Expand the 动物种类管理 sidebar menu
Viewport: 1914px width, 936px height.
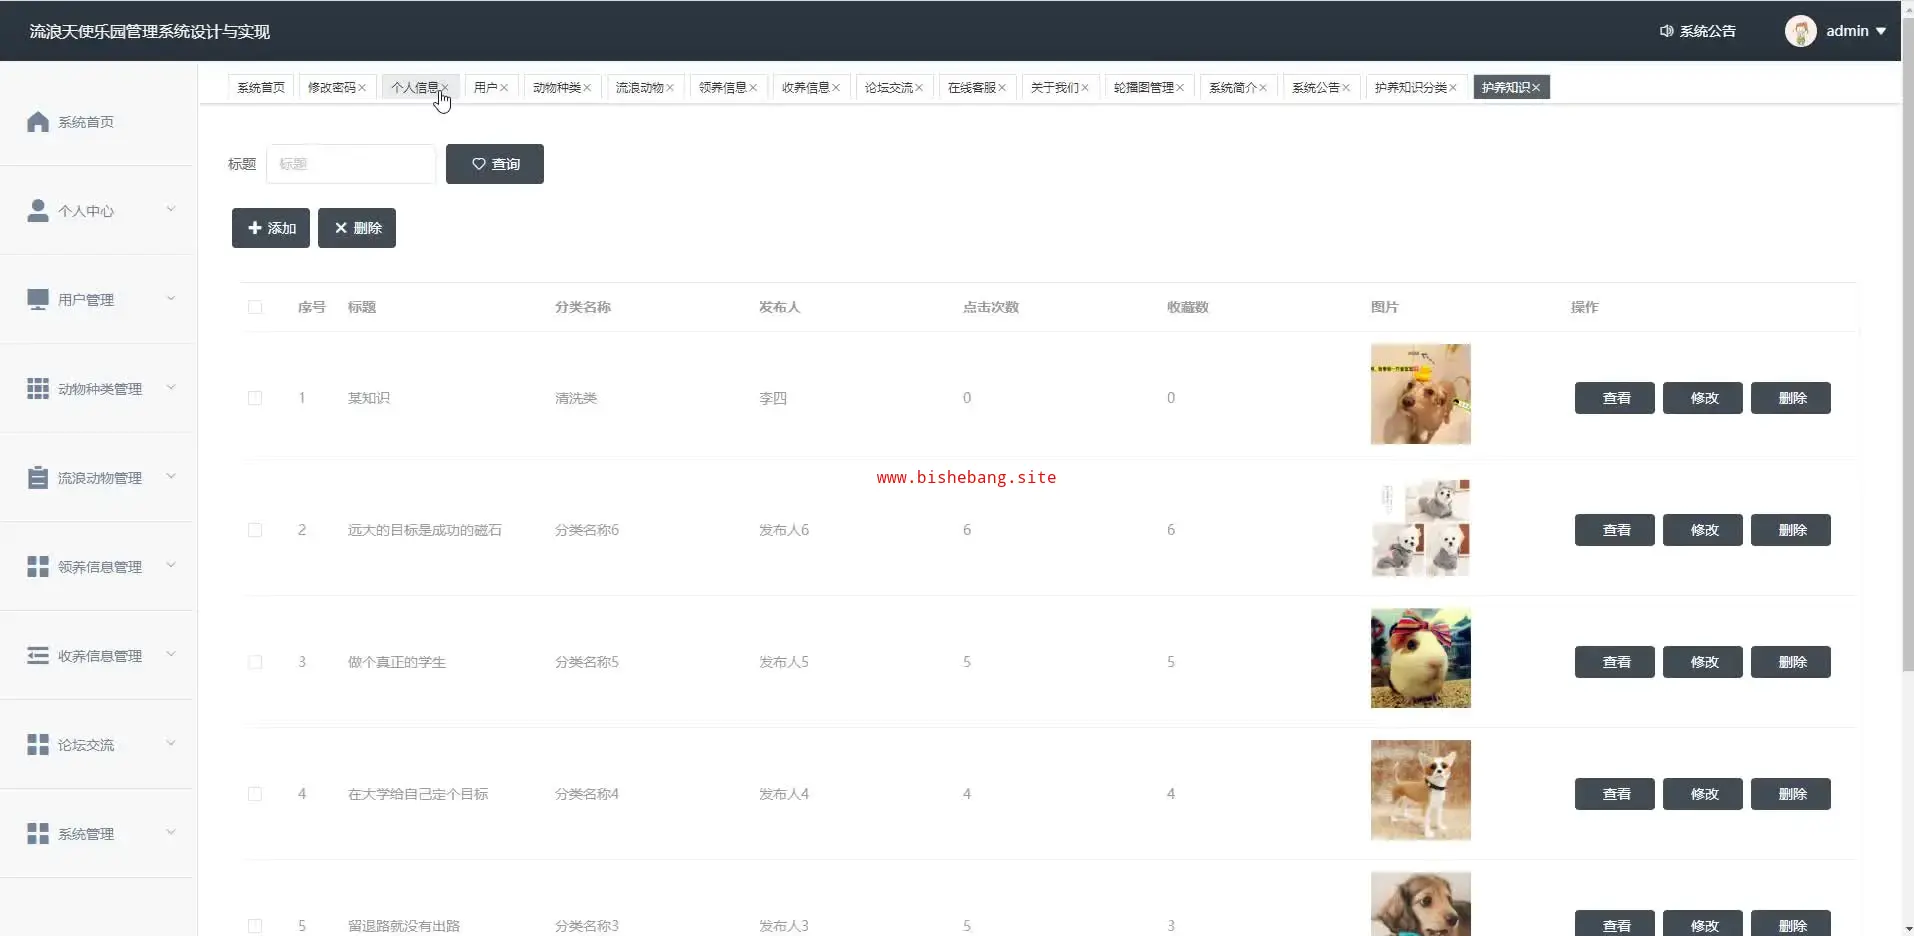click(171, 387)
